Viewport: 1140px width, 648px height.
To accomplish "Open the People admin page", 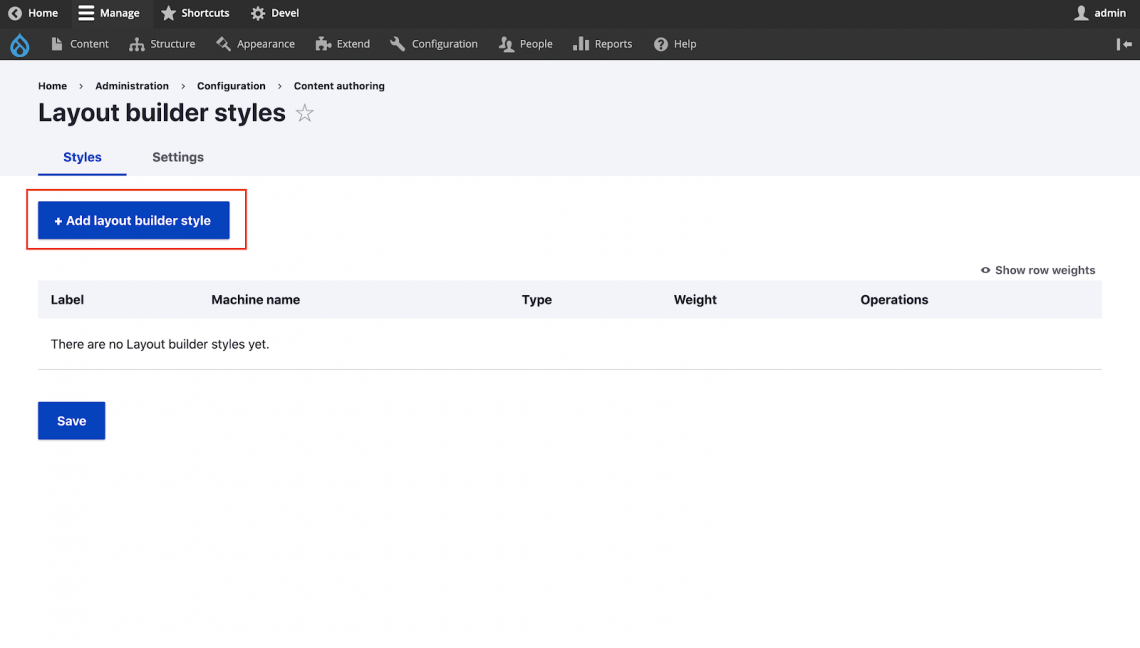I will 525,44.
